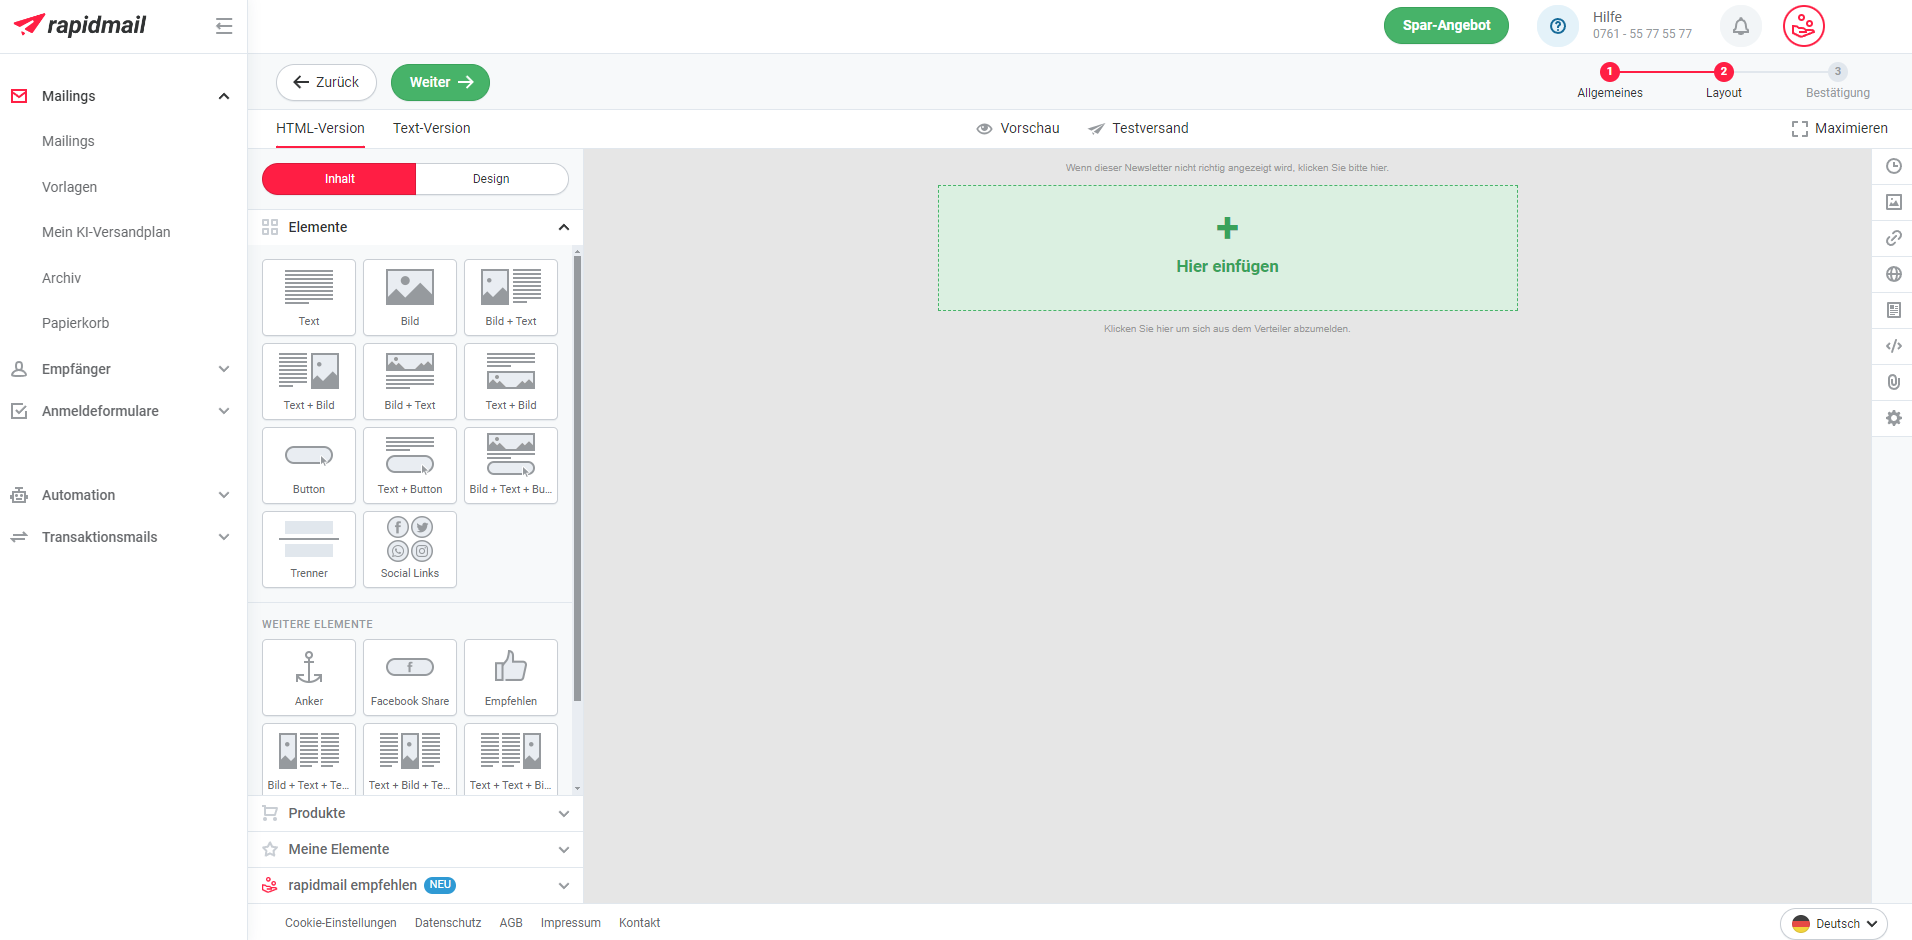Choose the Trenner divider element
The height and width of the screenshot is (940, 1912).
tap(309, 549)
